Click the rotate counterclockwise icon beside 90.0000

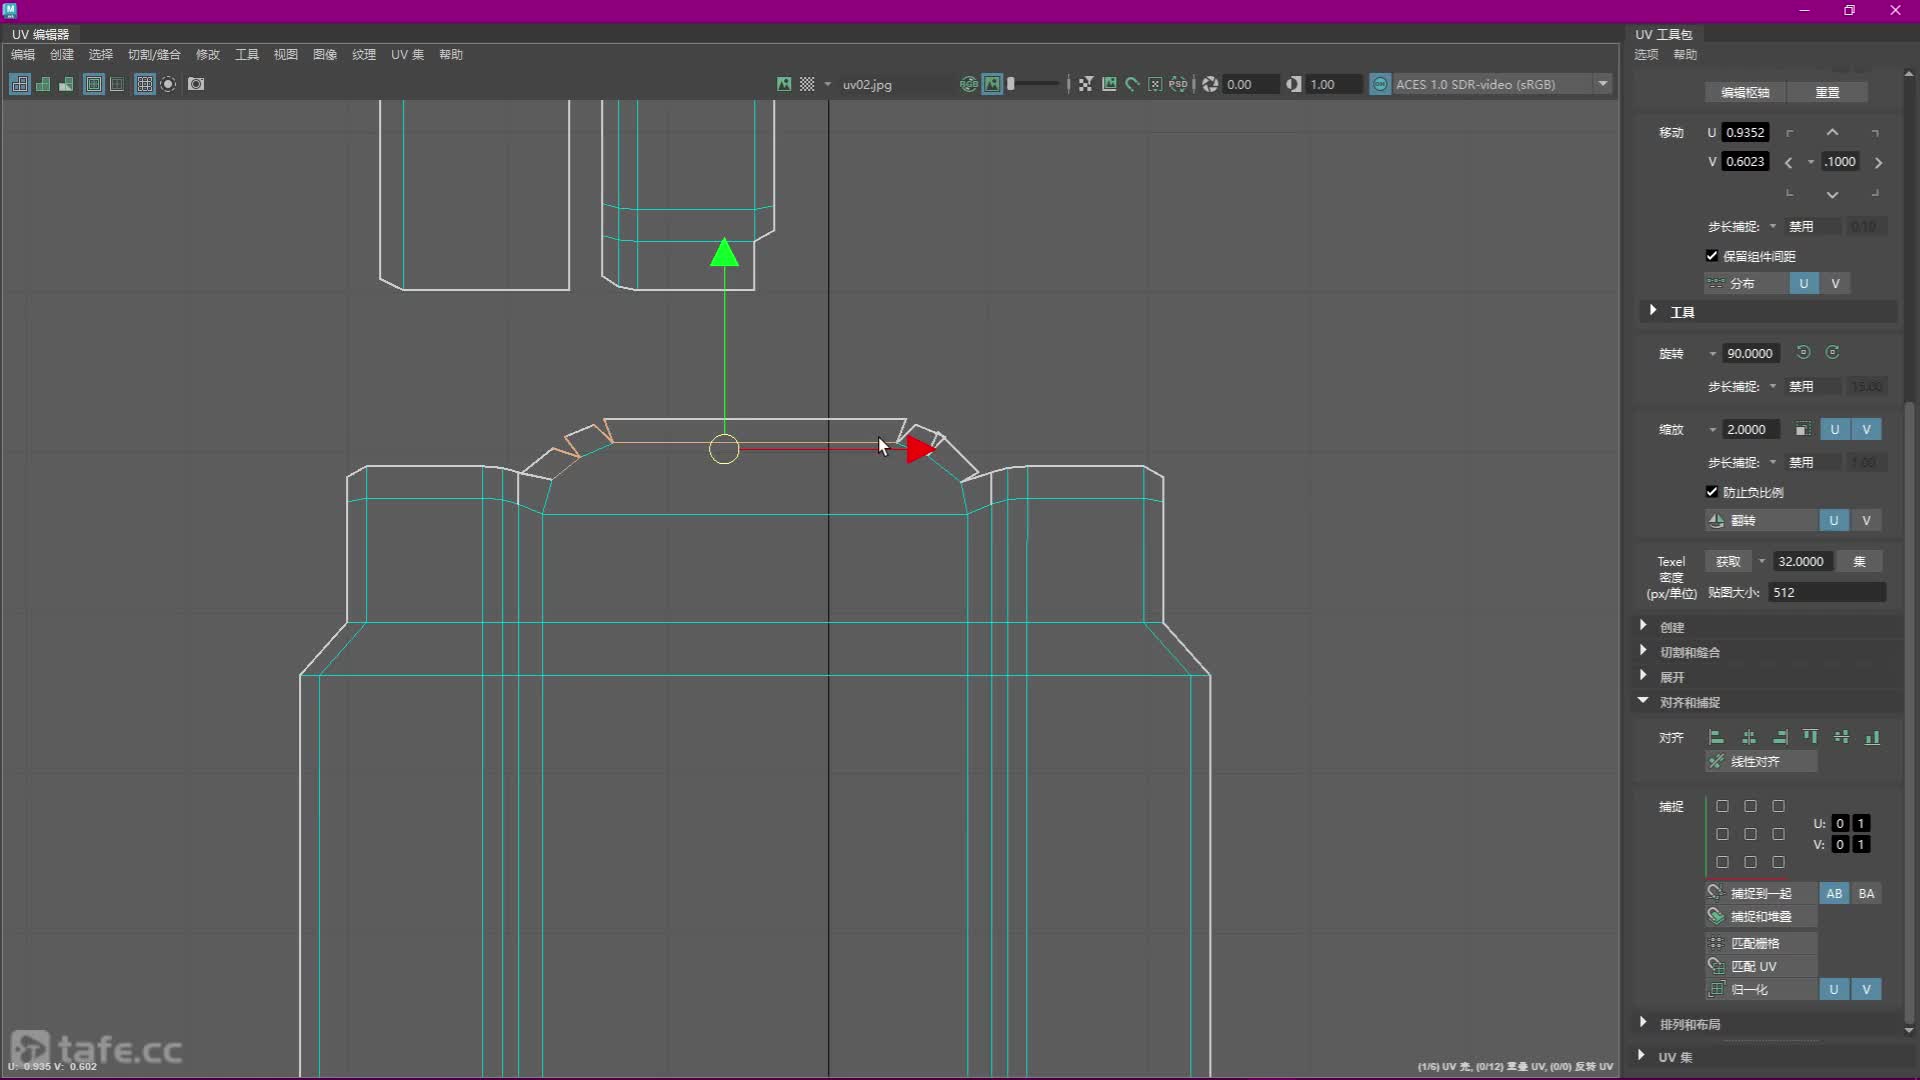[1803, 352]
